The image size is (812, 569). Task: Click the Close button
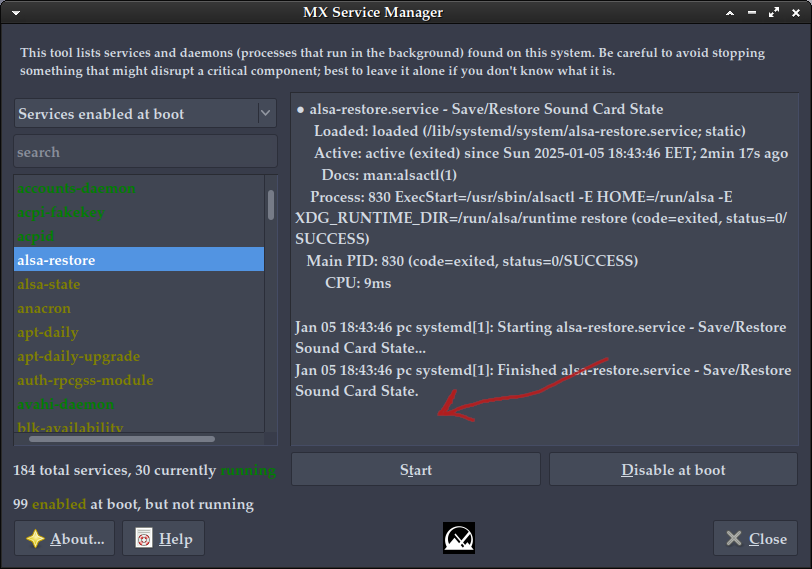pyautogui.click(x=755, y=538)
